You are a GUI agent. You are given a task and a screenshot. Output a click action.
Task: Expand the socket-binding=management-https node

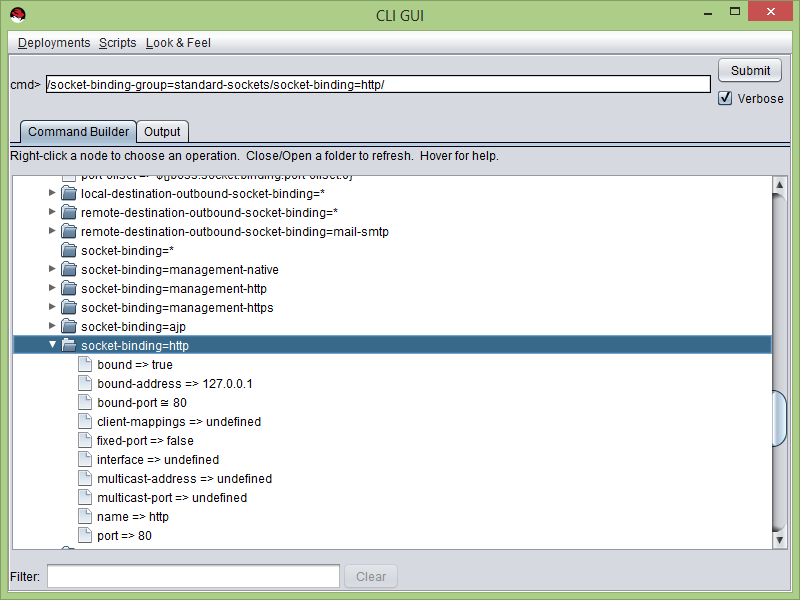click(x=52, y=307)
